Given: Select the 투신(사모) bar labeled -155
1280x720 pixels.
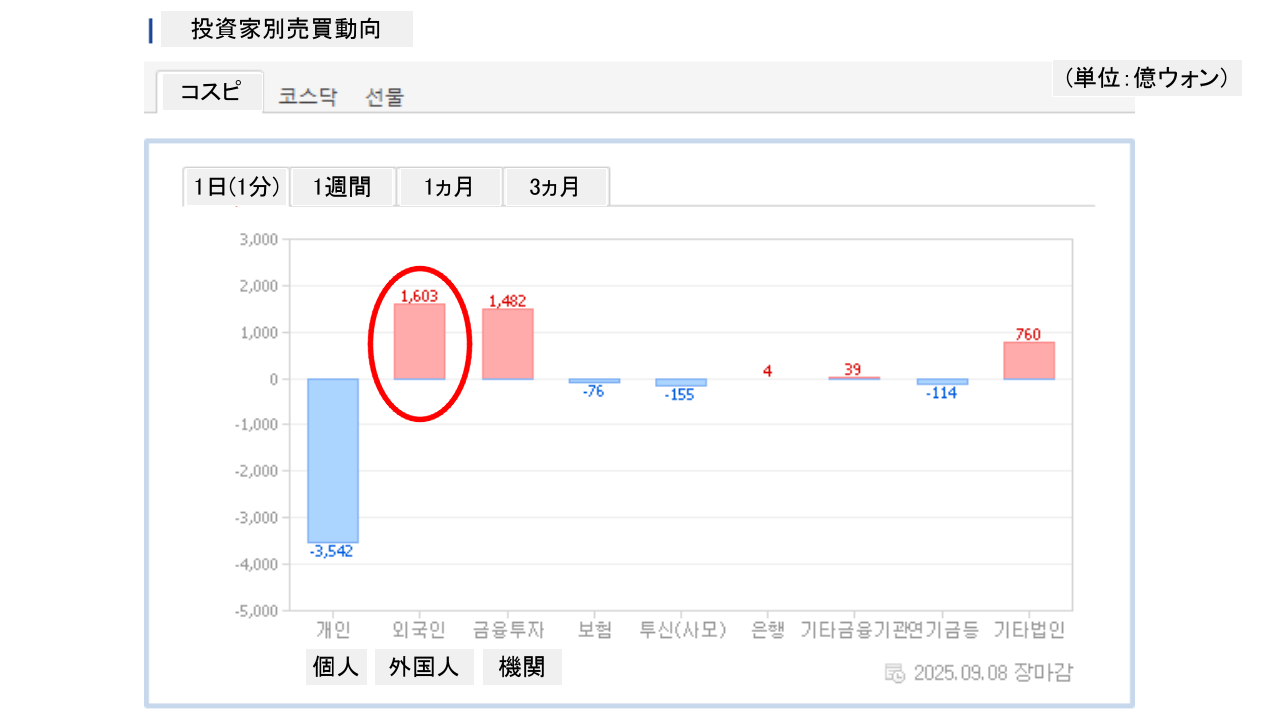Looking at the screenshot, I should point(681,382).
